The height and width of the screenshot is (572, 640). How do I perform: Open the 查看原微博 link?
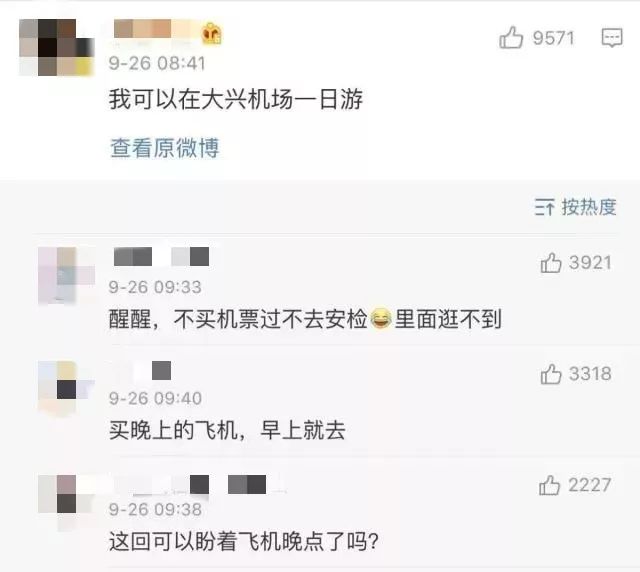click(165, 148)
